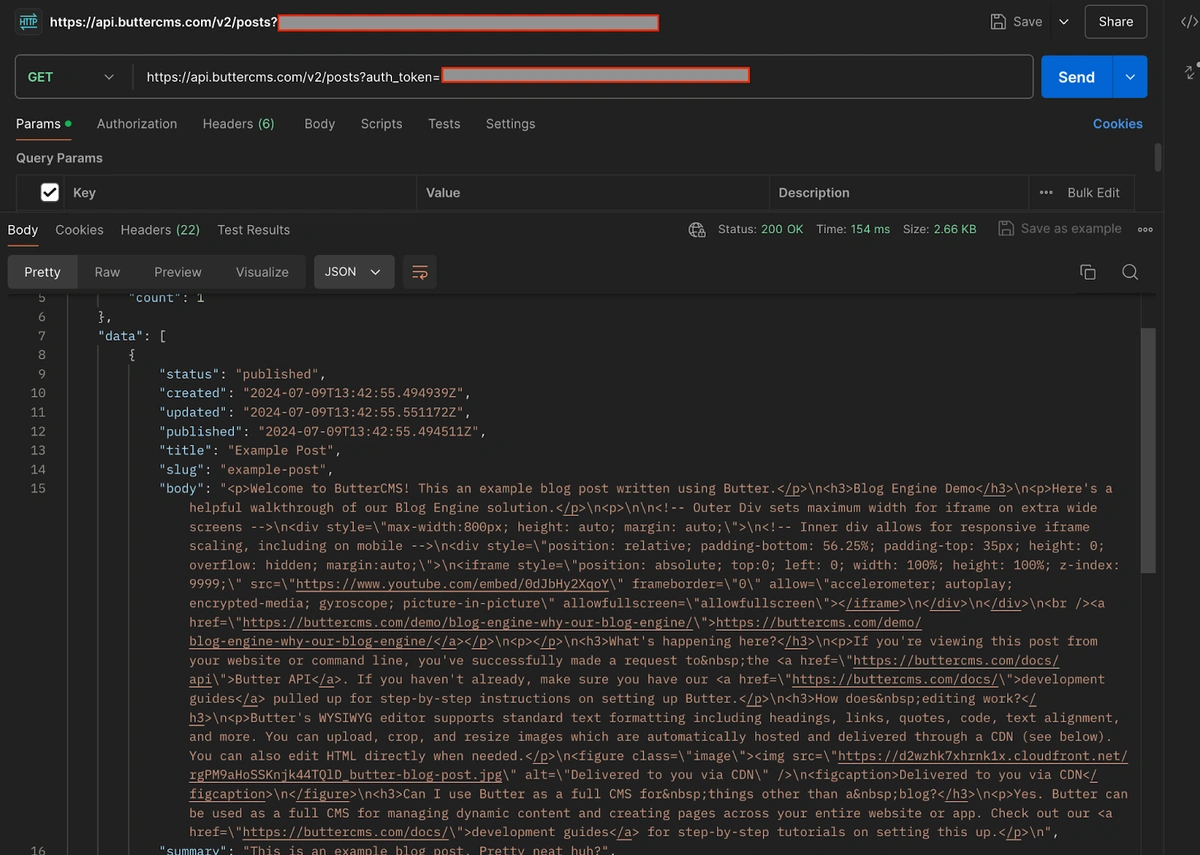Click the Size 2.66 KB text
Viewport: 1200px width, 855px height.
point(939,229)
